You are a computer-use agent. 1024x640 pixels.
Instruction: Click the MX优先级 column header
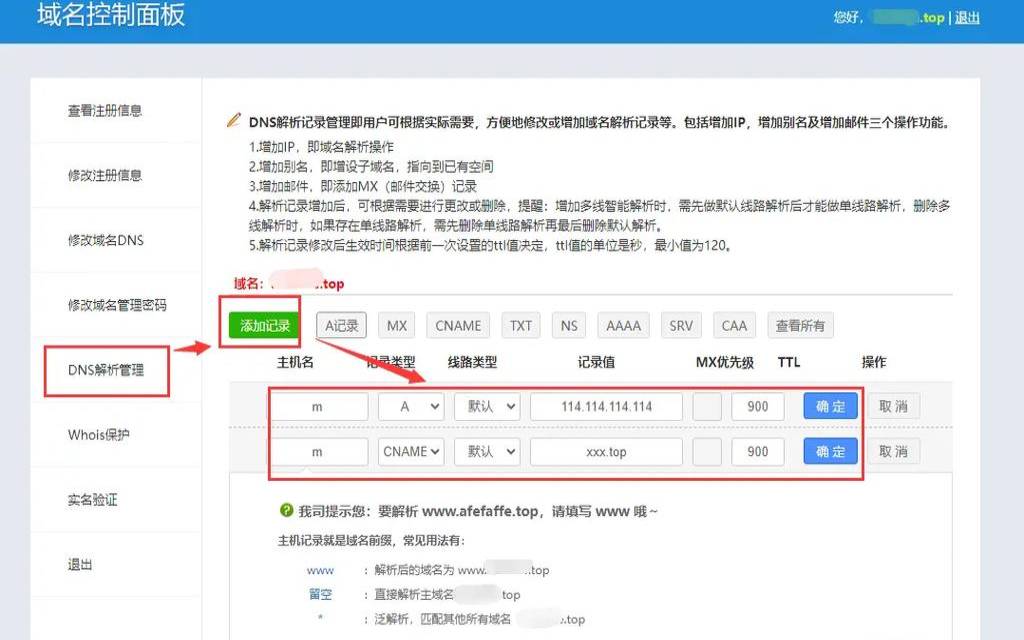(725, 362)
